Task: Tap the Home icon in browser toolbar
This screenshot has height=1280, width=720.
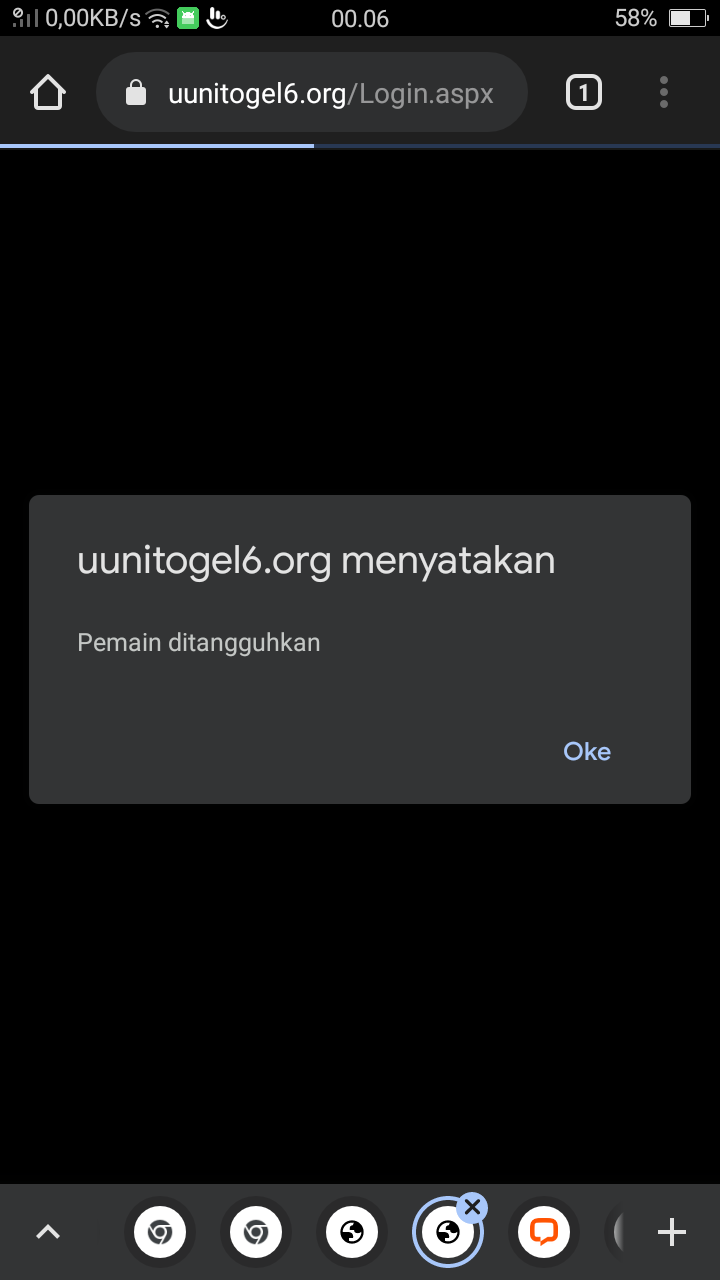Action: 48,93
